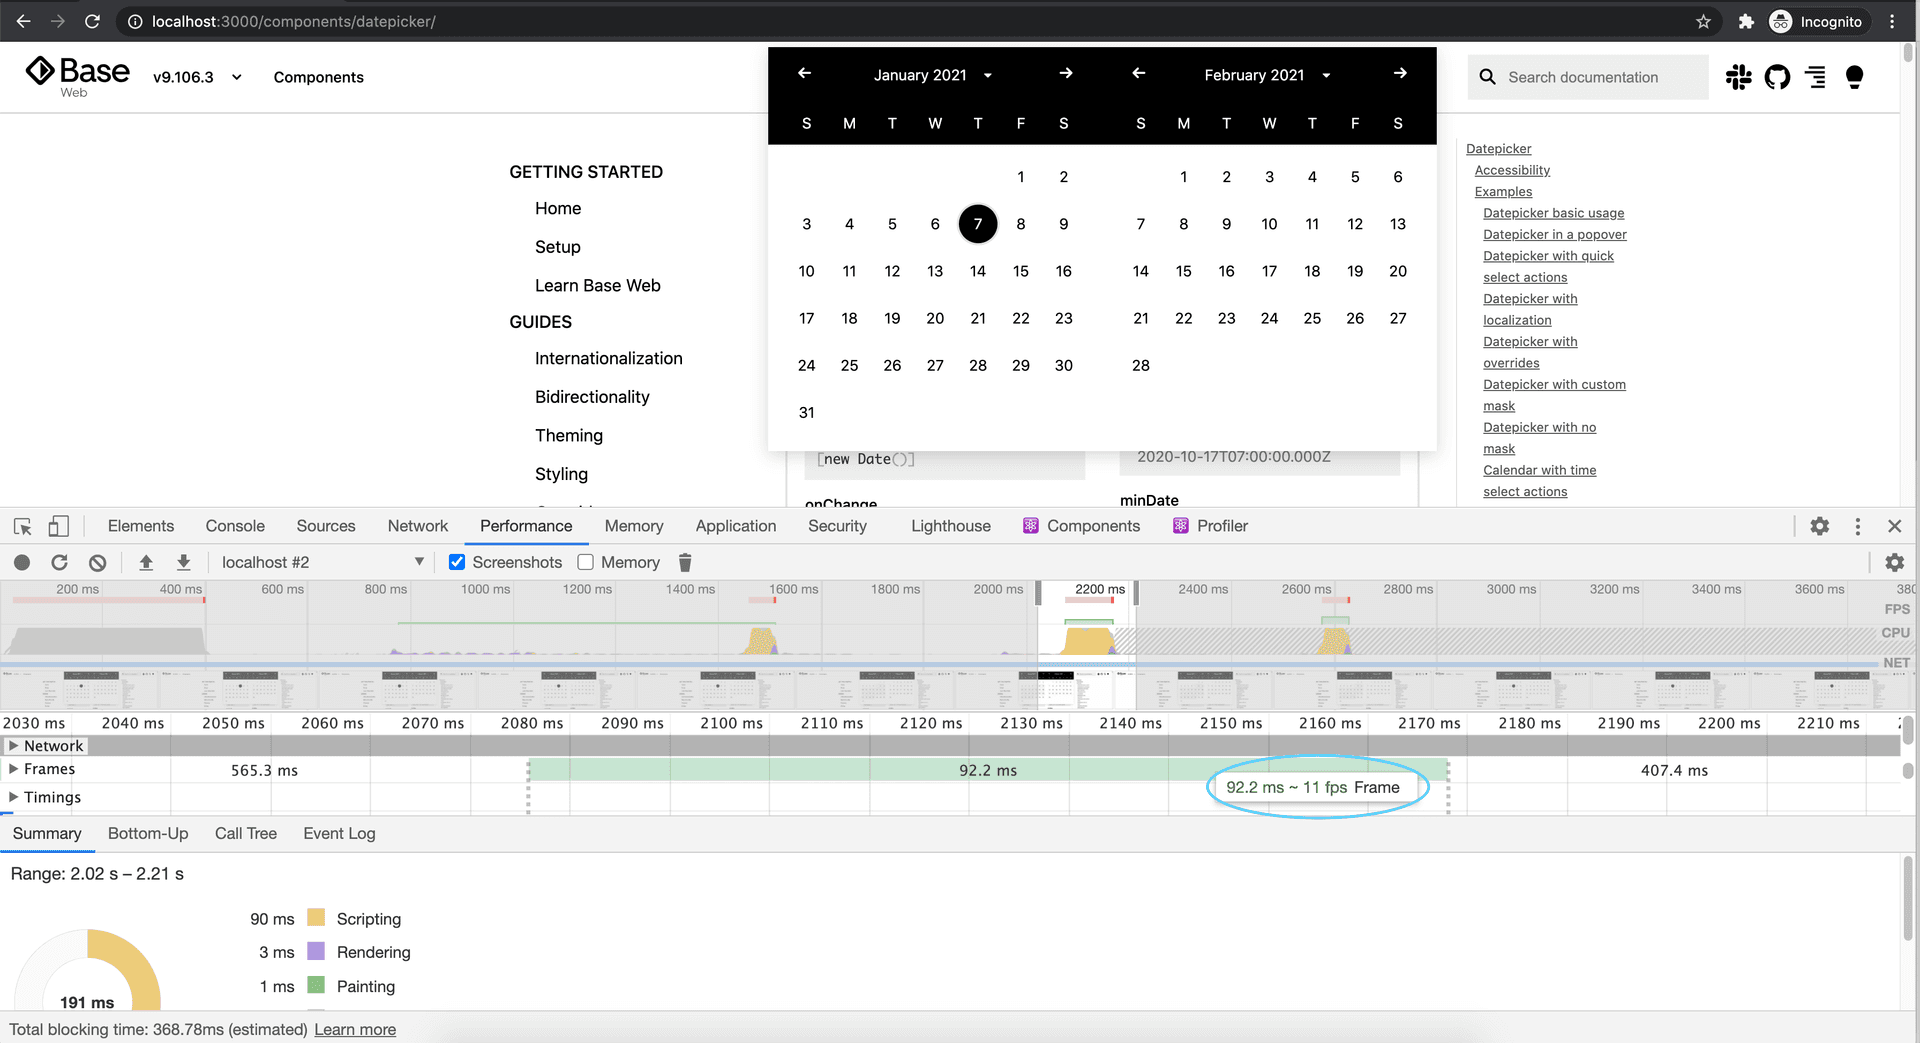The width and height of the screenshot is (1920, 1043).
Task: Select the 92.2 ms frame bar
Action: tap(988, 770)
